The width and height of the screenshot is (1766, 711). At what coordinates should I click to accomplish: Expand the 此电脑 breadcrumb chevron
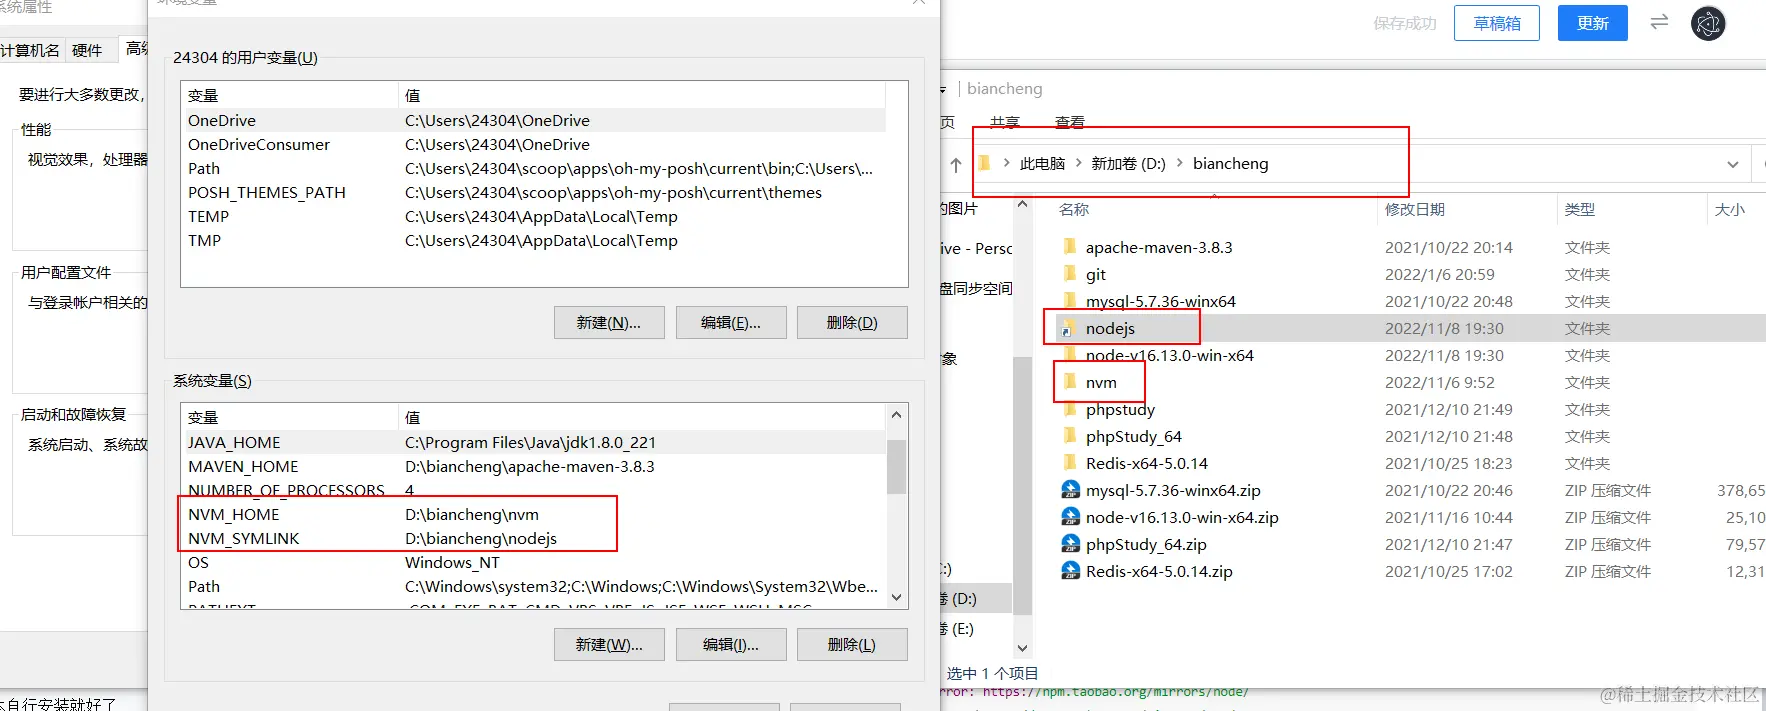pos(1079,163)
